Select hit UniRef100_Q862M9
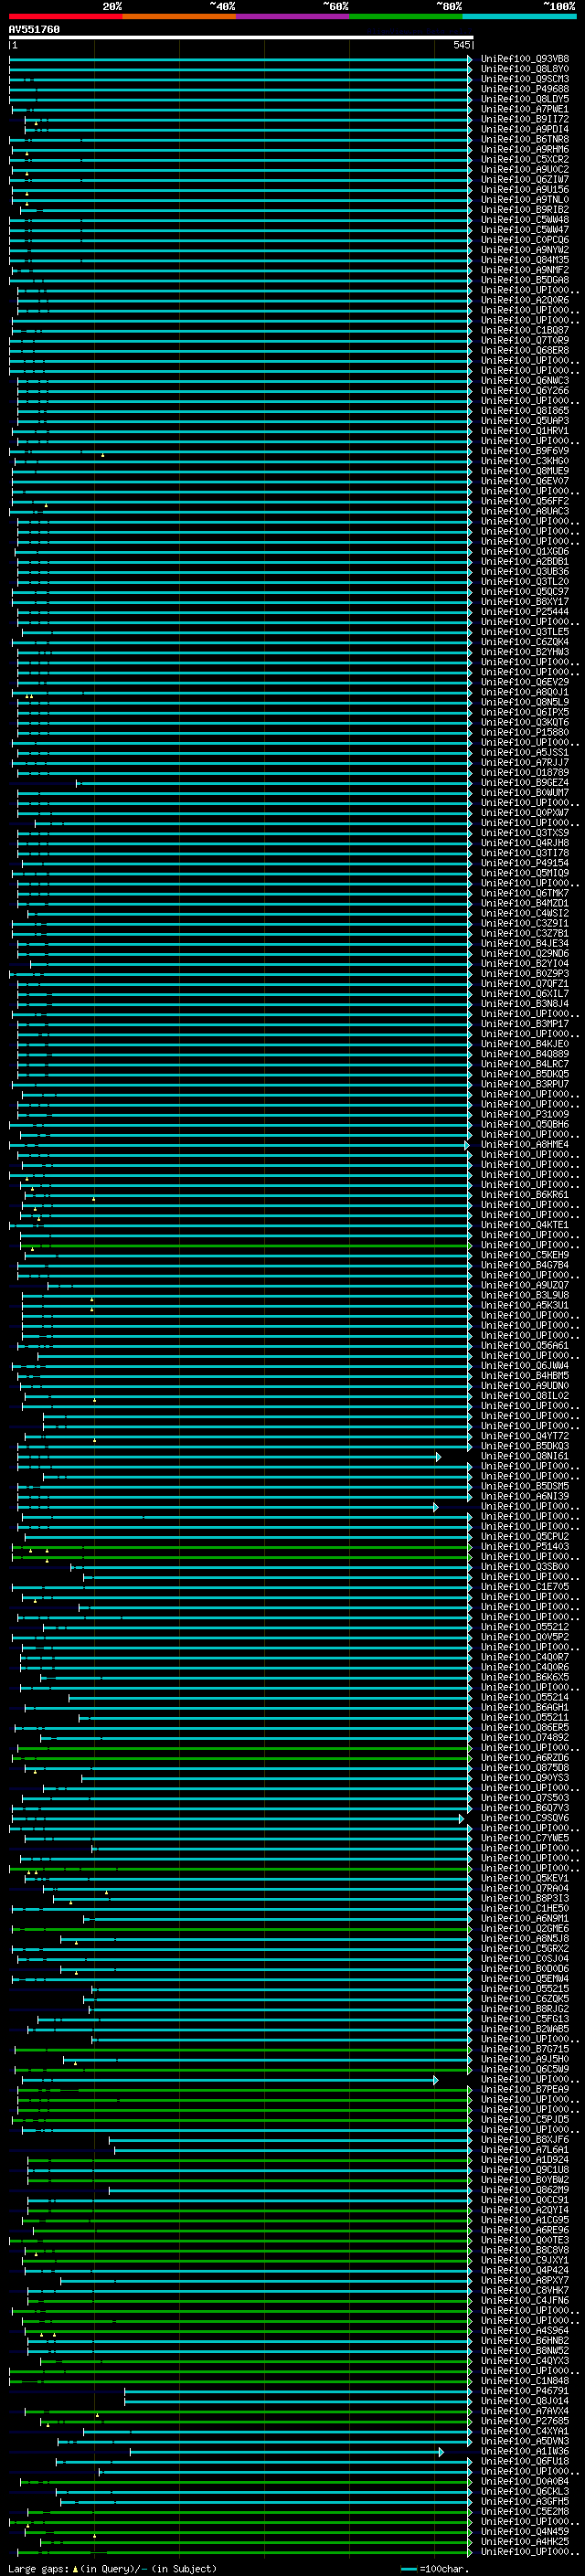585x2576 pixels. coord(525,2191)
